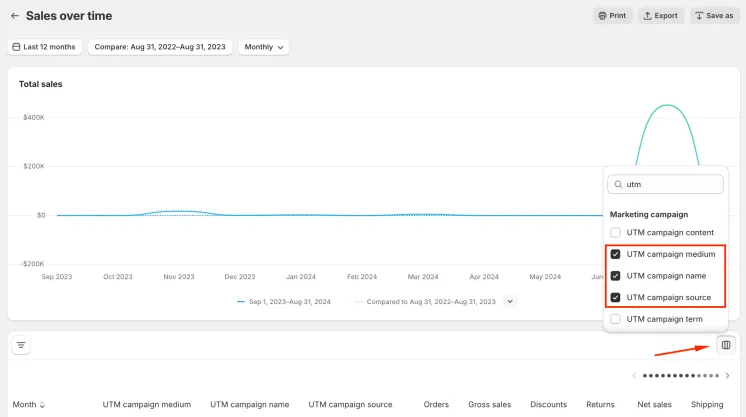746x417 pixels.
Task: Click the Sep 1, 2023–Aug 31, 2024 legend entry
Action: (x=284, y=302)
